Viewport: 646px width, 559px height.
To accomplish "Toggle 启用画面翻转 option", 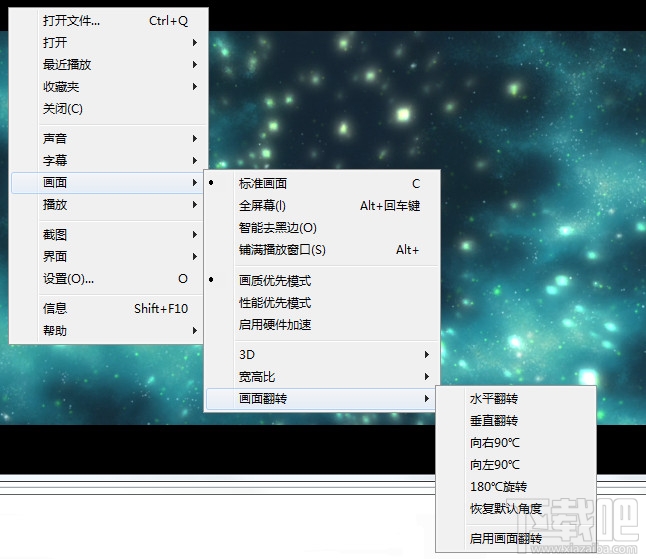I will pyautogui.click(x=516, y=538).
